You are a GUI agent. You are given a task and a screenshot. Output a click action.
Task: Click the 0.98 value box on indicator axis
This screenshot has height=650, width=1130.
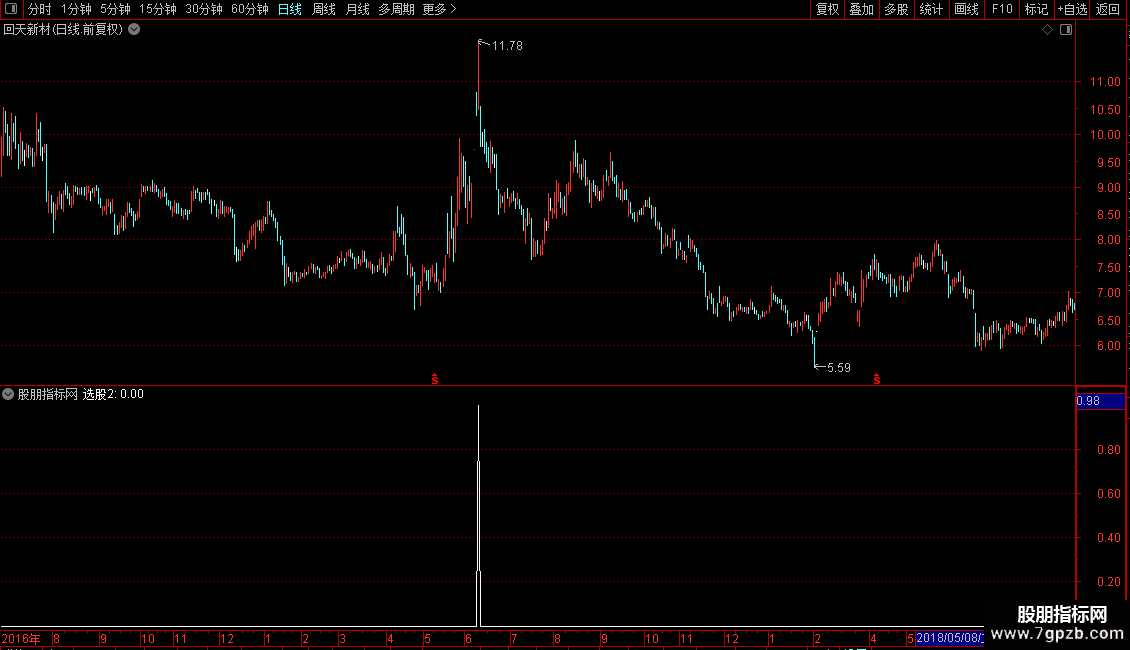1100,401
